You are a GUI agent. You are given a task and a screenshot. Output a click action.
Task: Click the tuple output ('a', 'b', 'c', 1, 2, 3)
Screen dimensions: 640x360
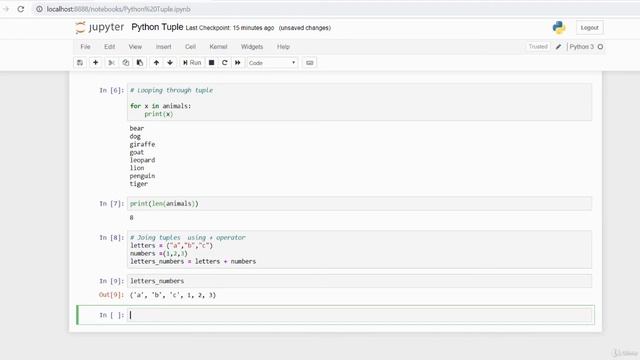[x=173, y=295]
